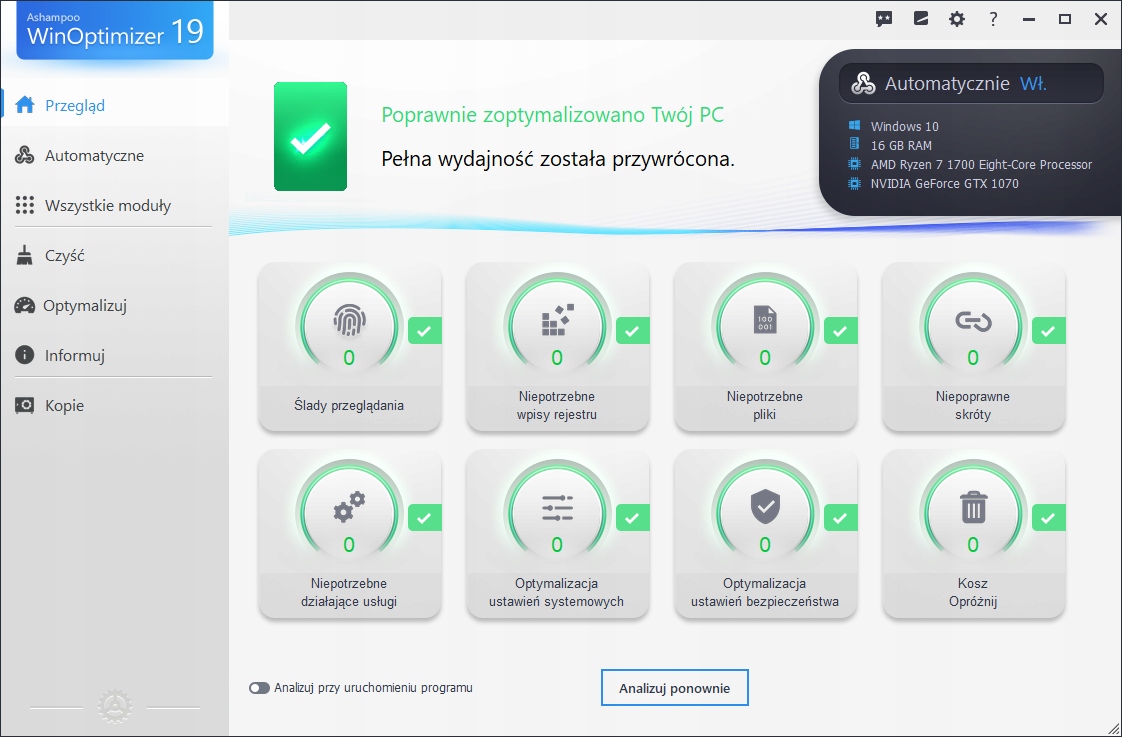Click the large green checkmark status icon

coord(311,136)
